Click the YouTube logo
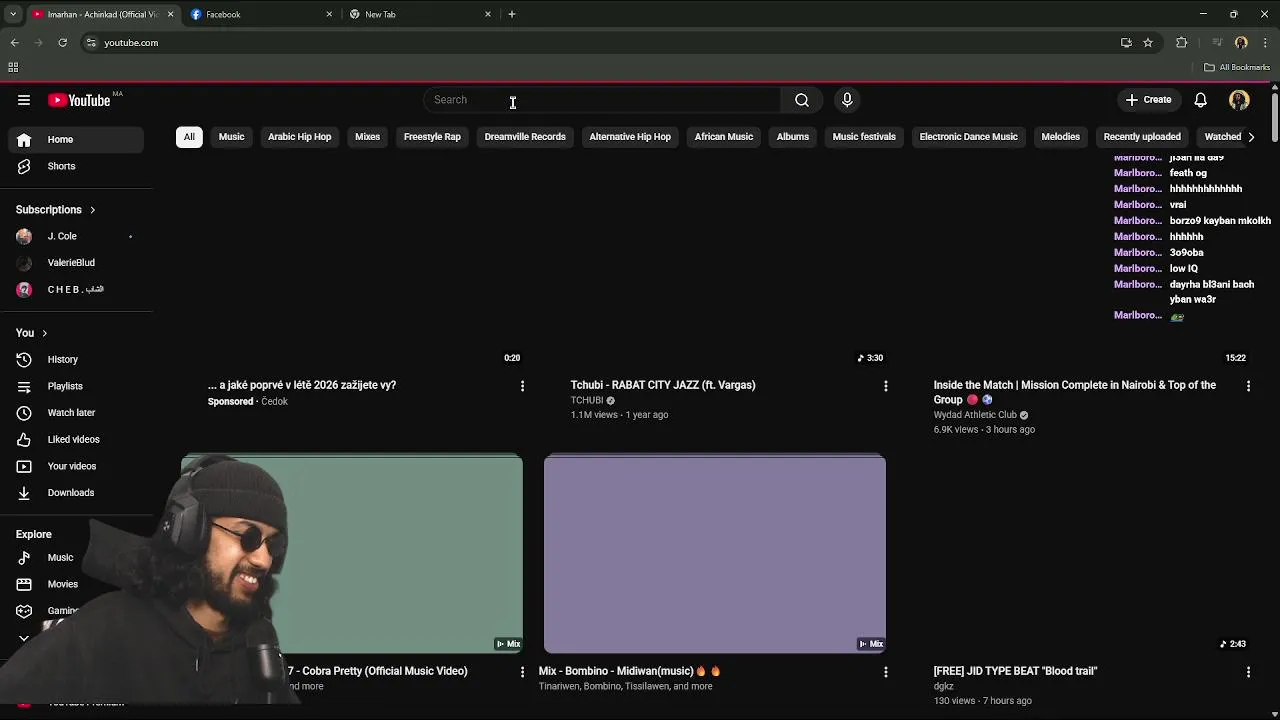The image size is (1280, 720). [79, 100]
